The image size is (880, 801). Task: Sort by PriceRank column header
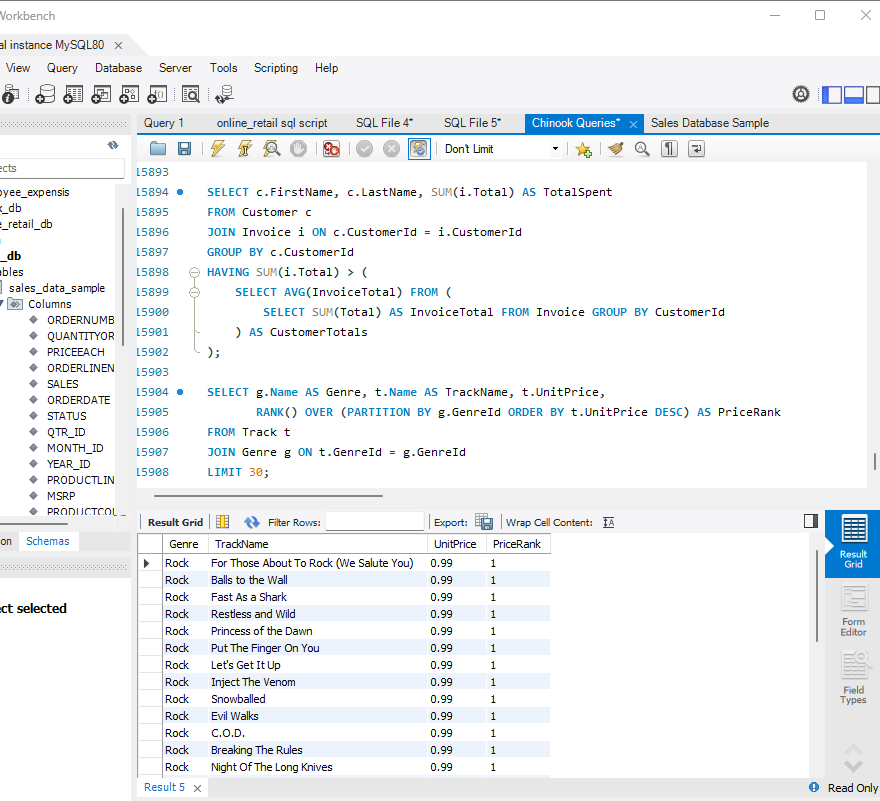[x=517, y=544]
